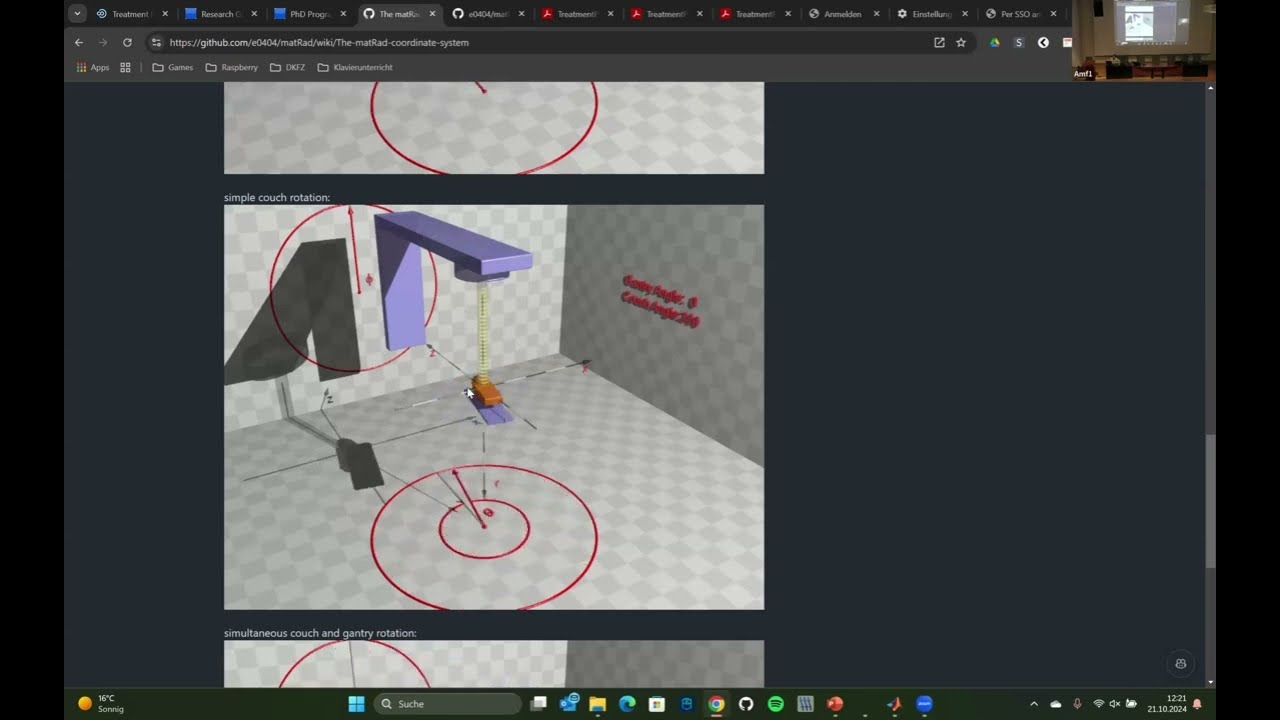
Task: Close the Research tab
Action: click(254, 14)
